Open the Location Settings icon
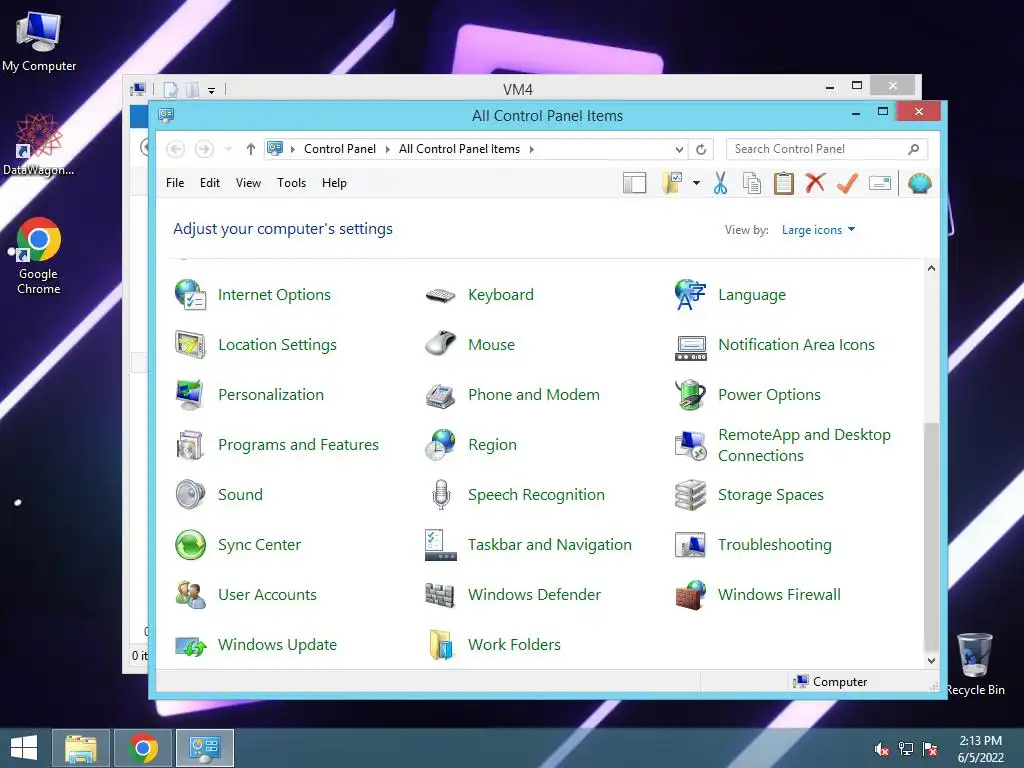Viewport: 1024px width, 768px height. pyautogui.click(x=190, y=345)
